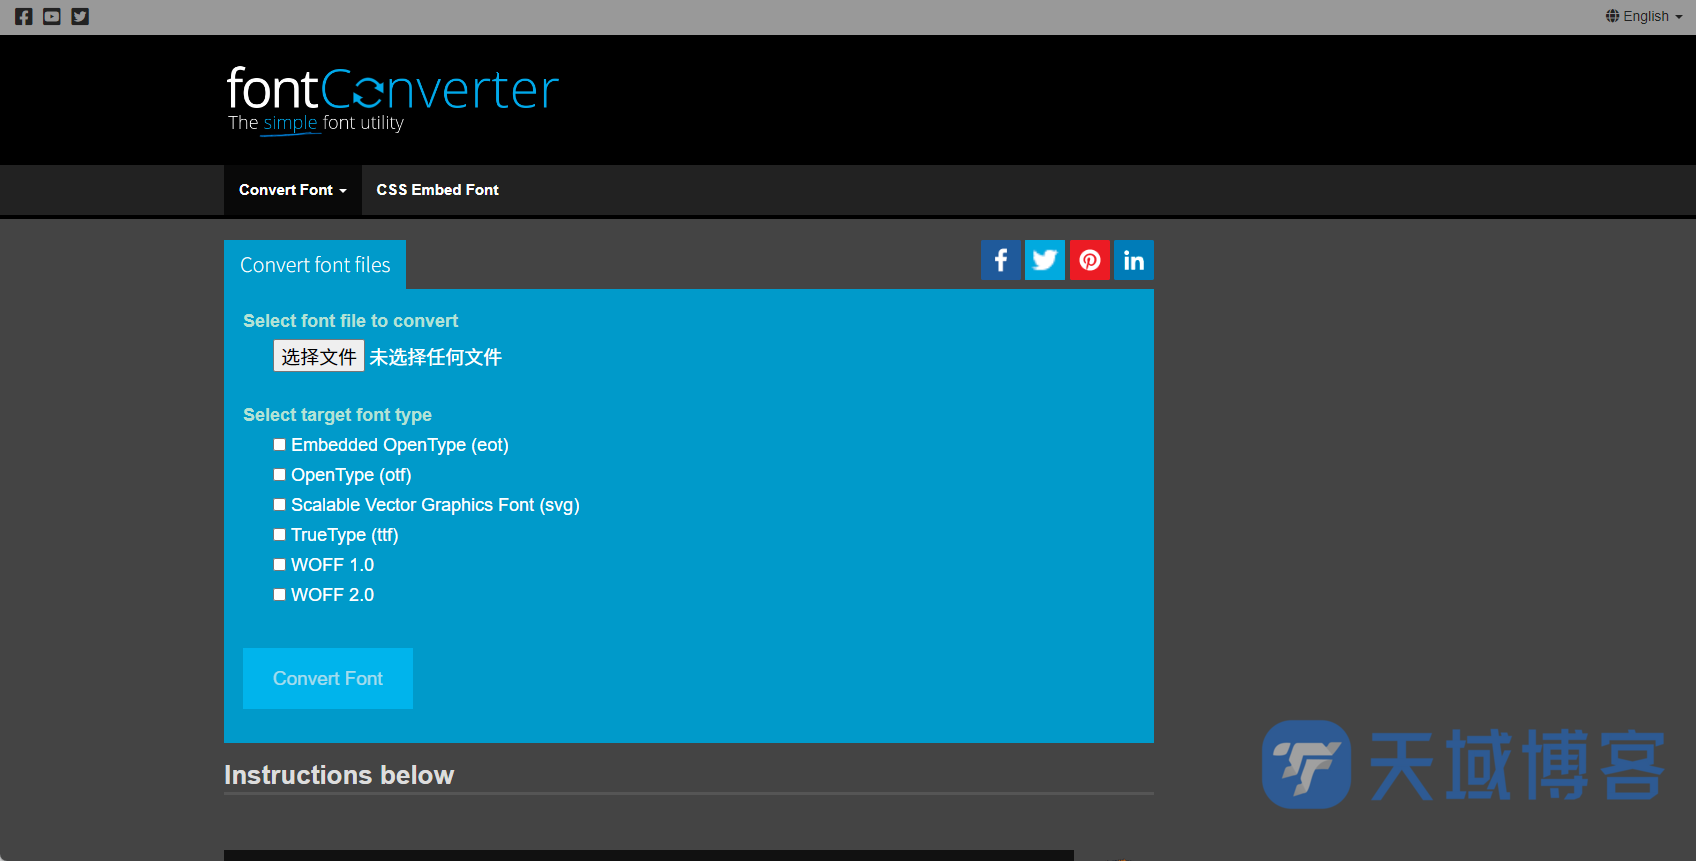Click the 'Instructions below' heading
Viewport: 1696px width, 861px height.
coord(339,775)
